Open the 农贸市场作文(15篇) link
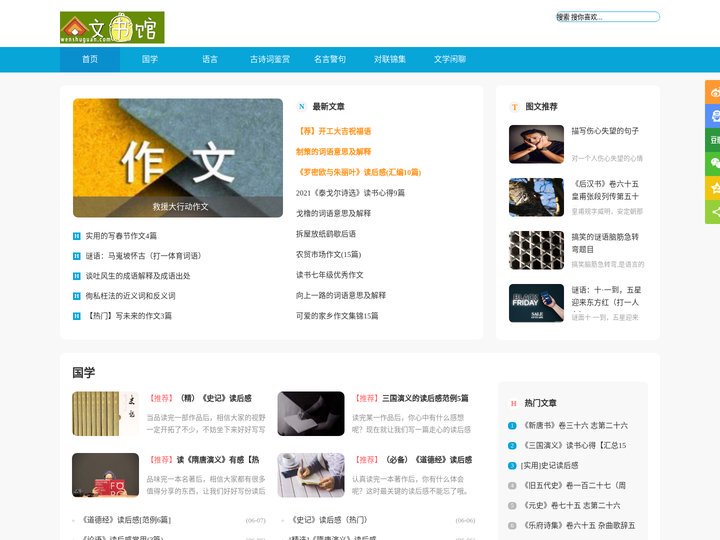This screenshot has height=540, width=720. coord(329,254)
